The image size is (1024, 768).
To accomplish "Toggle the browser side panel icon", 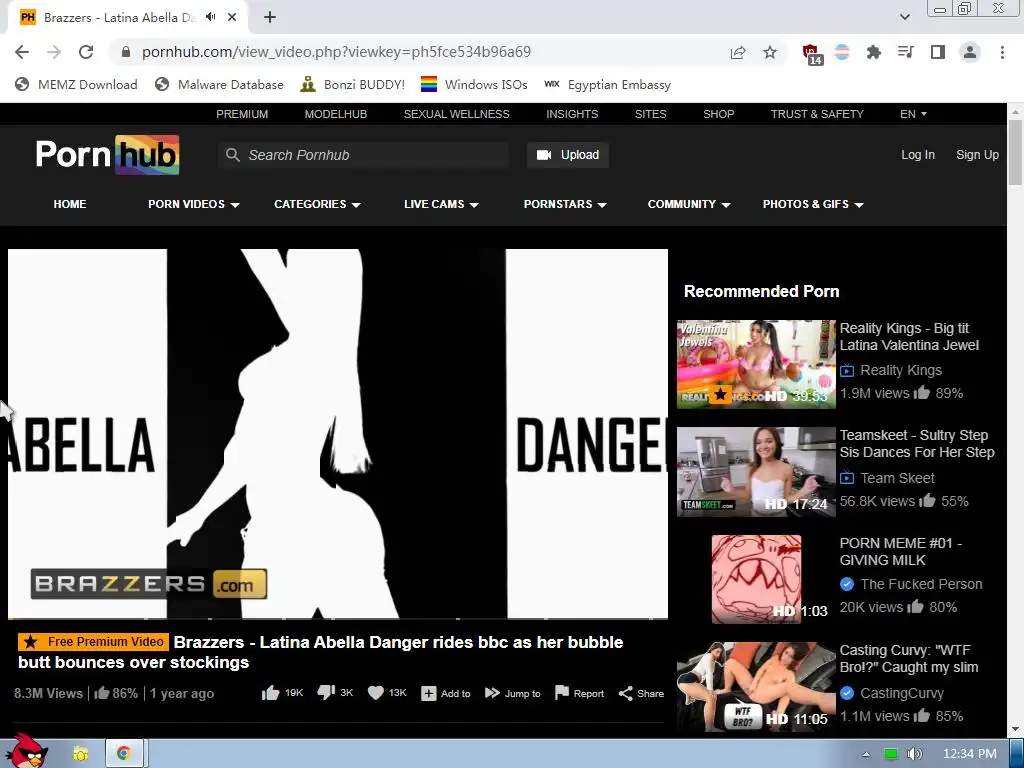I will (938, 52).
